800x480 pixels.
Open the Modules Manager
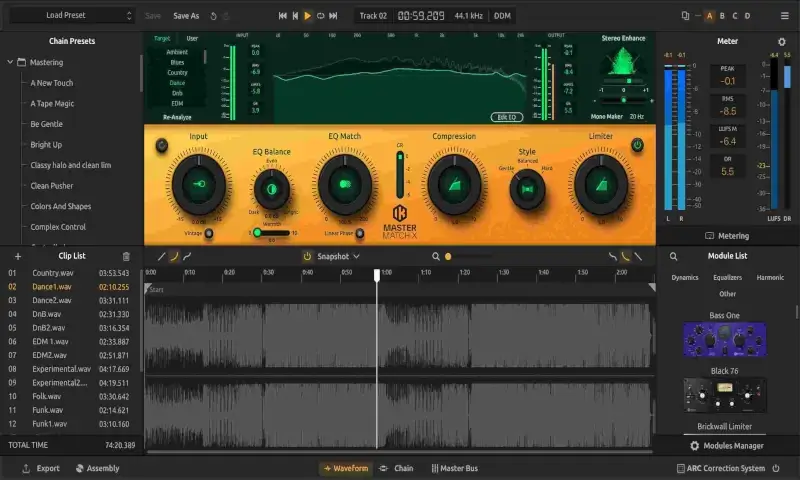click(727, 446)
